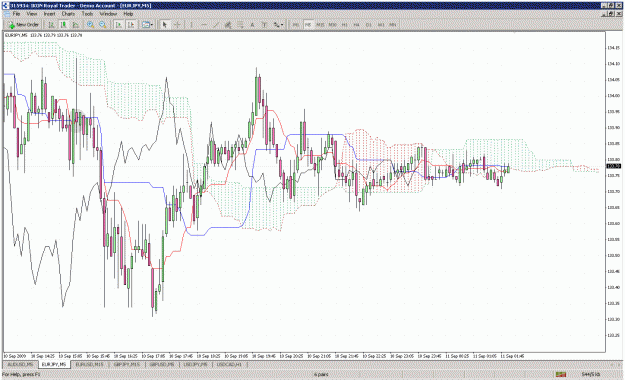
Task: Open the Charts menu
Action: (x=68, y=14)
